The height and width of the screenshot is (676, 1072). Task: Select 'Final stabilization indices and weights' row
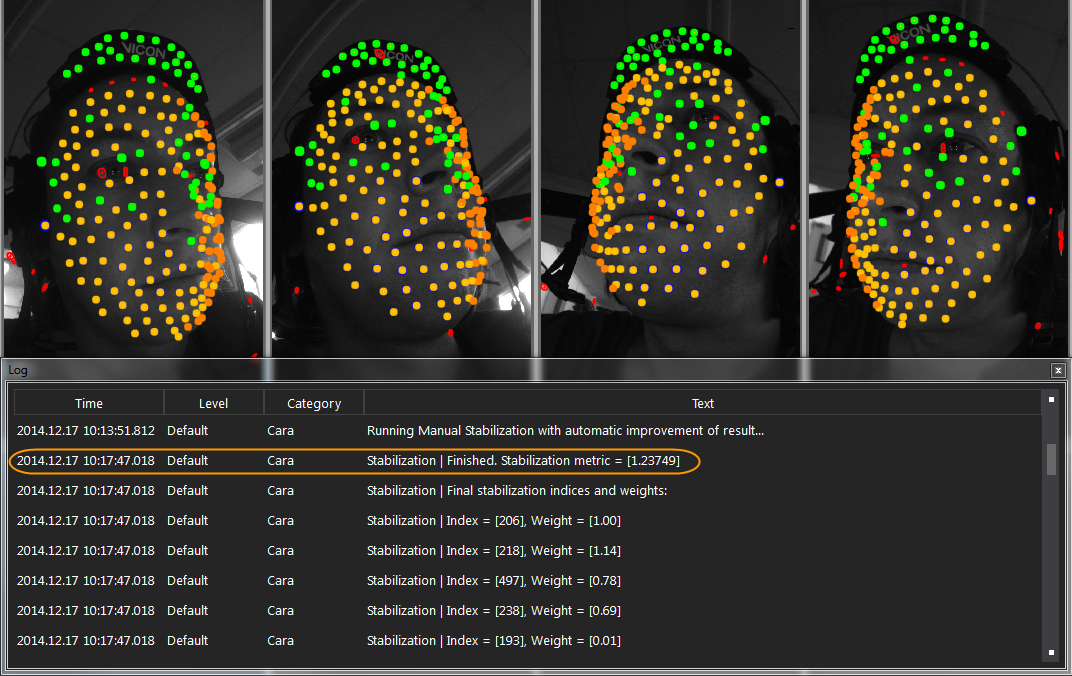pyautogui.click(x=517, y=491)
